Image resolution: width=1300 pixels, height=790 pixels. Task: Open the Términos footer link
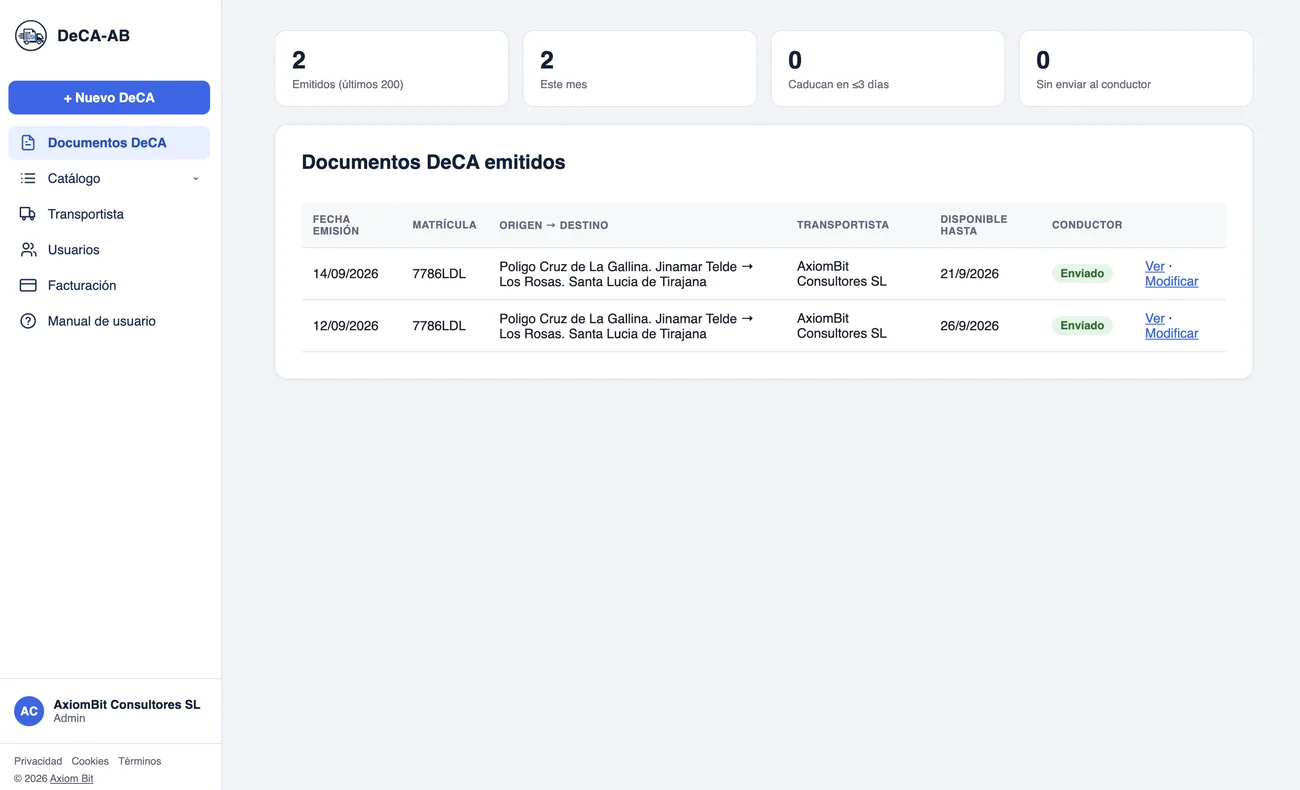click(139, 761)
